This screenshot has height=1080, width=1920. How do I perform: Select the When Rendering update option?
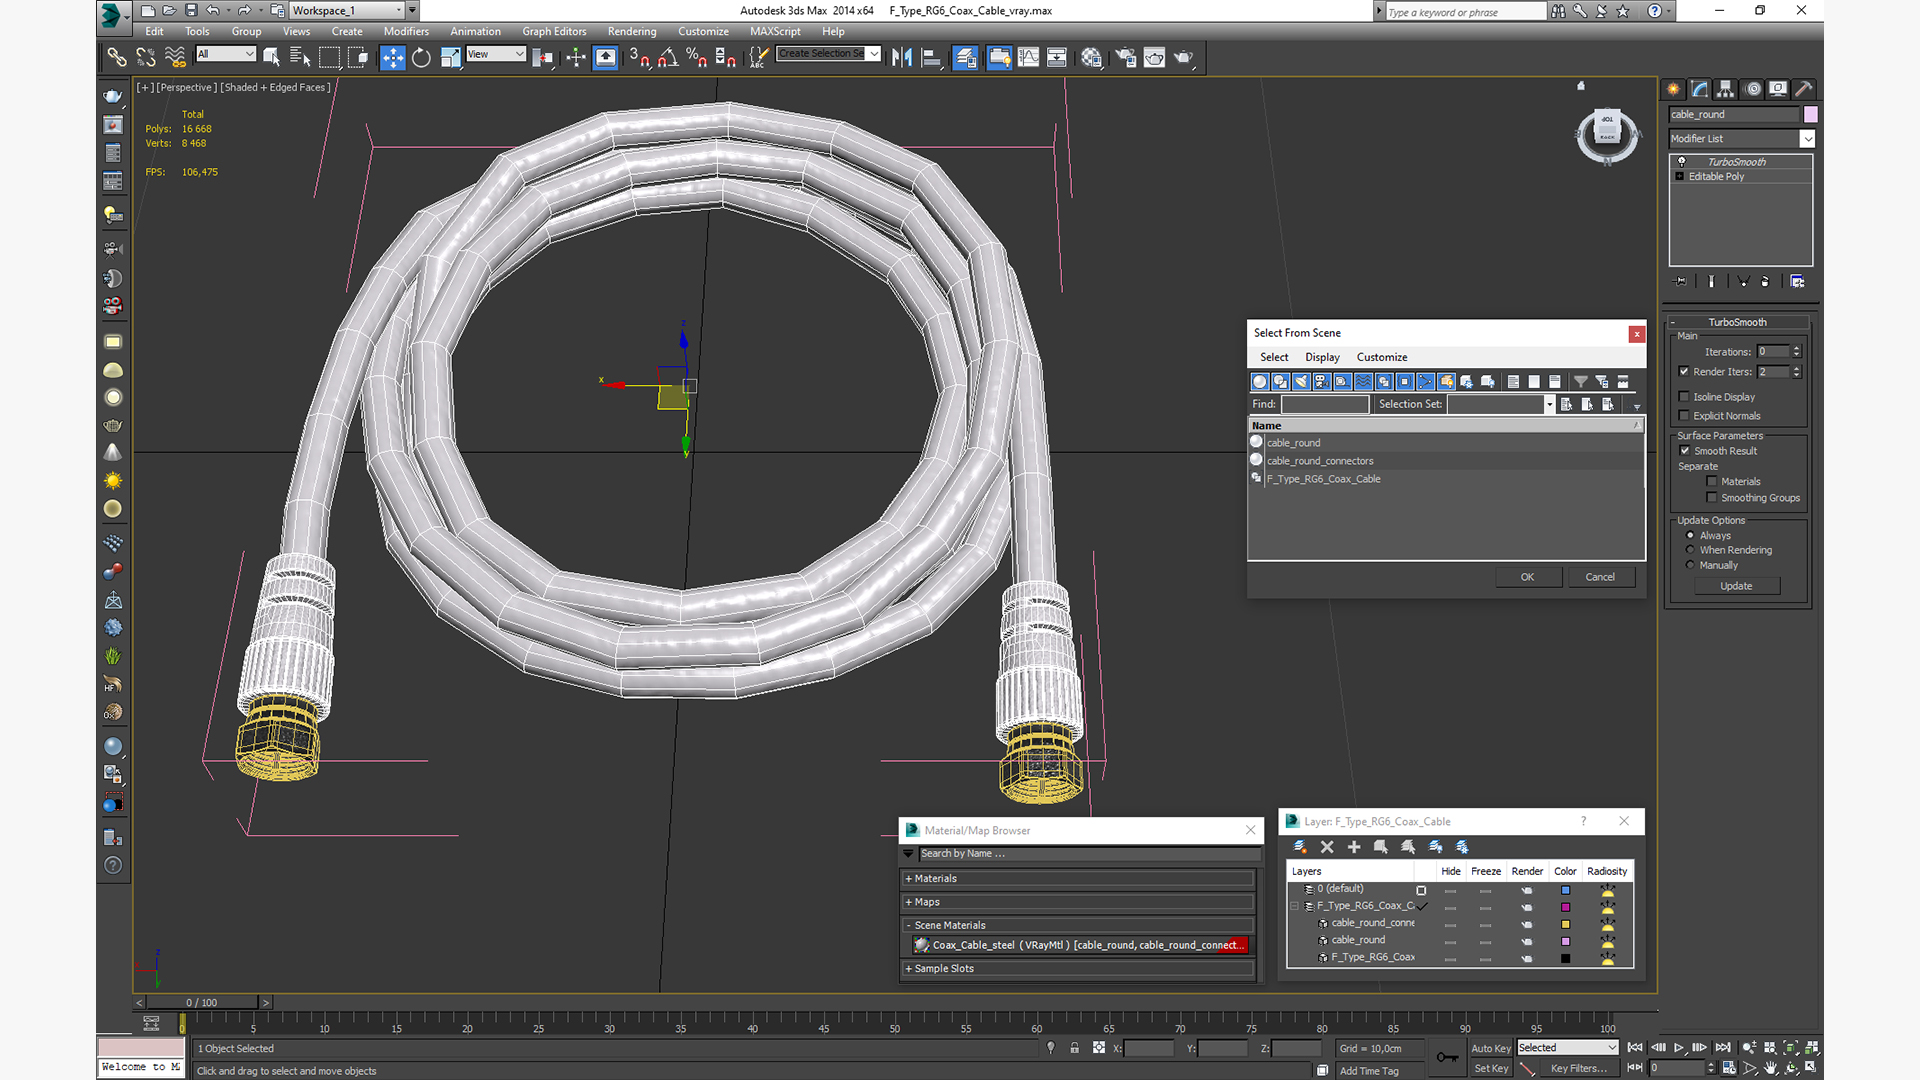(1691, 550)
